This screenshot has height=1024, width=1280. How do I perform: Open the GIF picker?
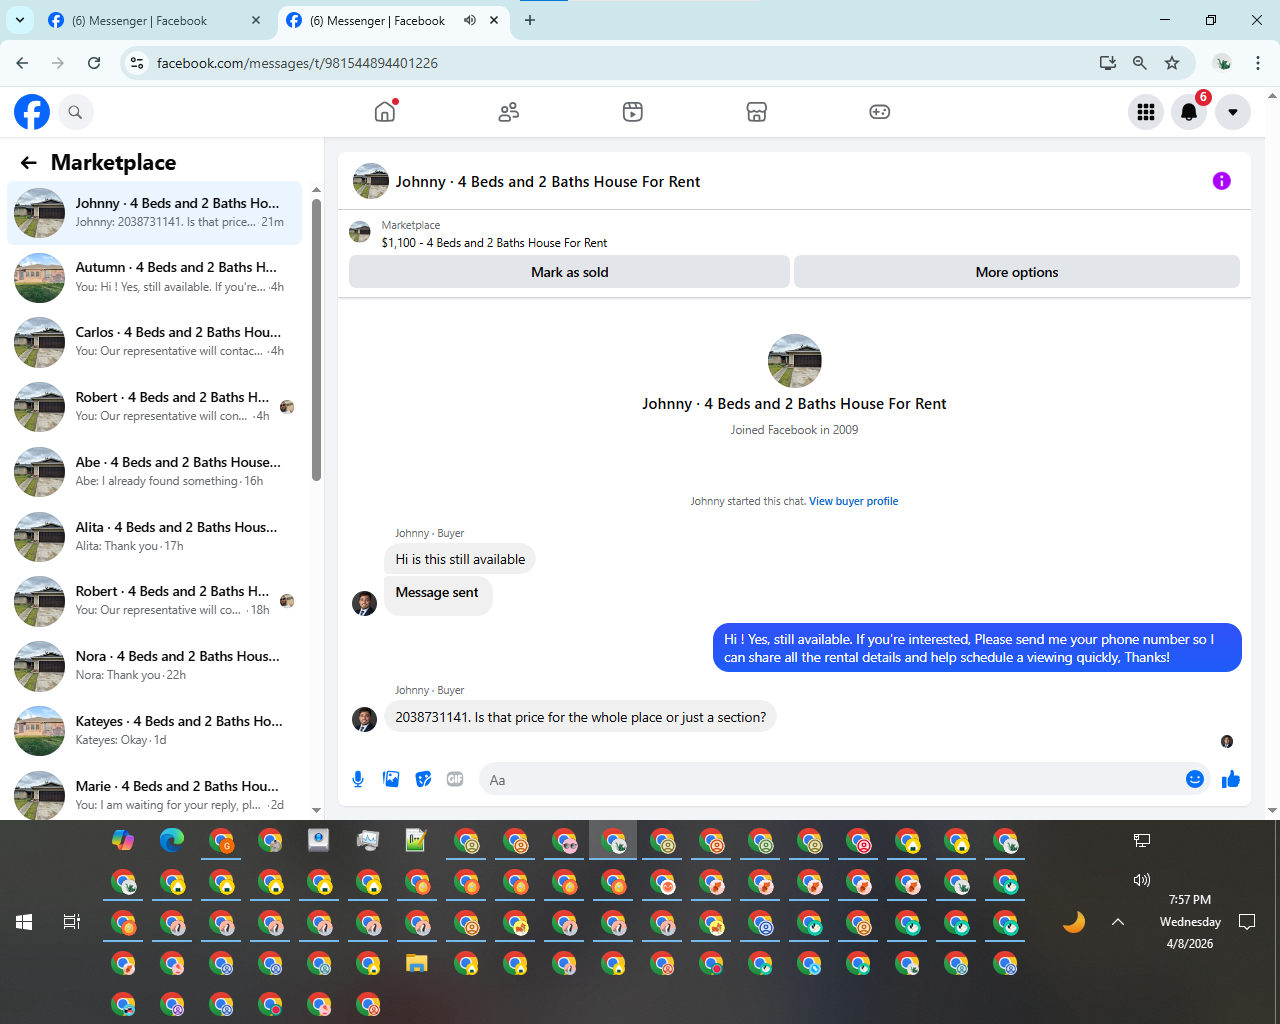coord(455,779)
